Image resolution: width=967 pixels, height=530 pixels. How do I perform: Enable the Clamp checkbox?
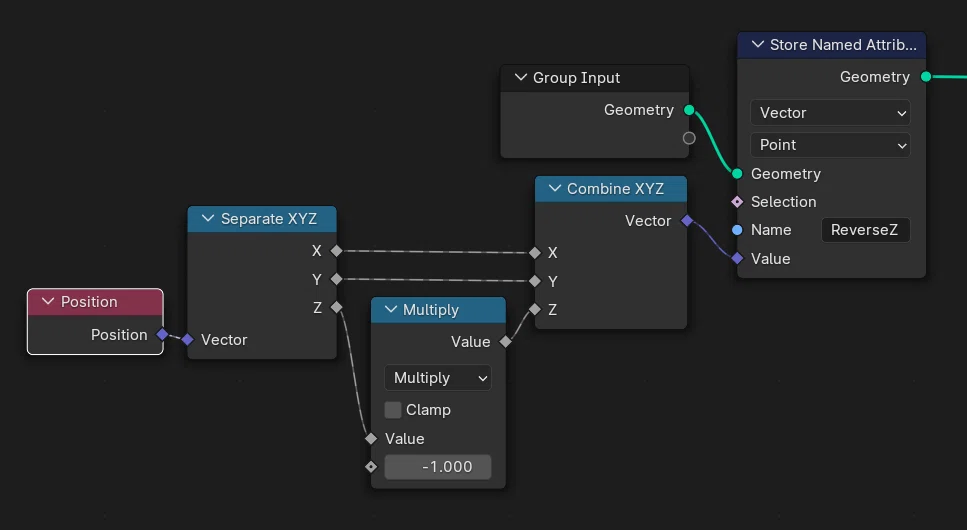click(x=393, y=410)
